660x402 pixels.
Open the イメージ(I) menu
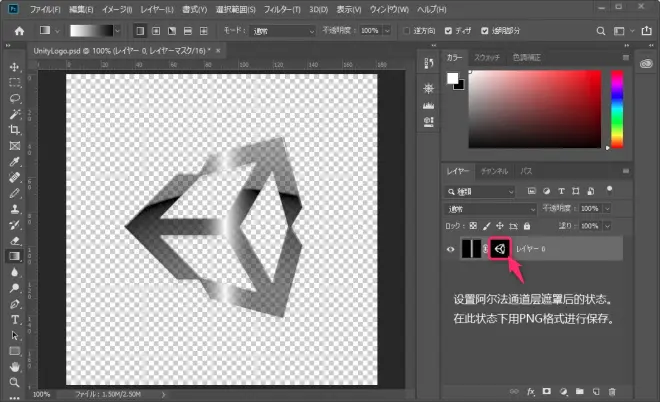117,9
